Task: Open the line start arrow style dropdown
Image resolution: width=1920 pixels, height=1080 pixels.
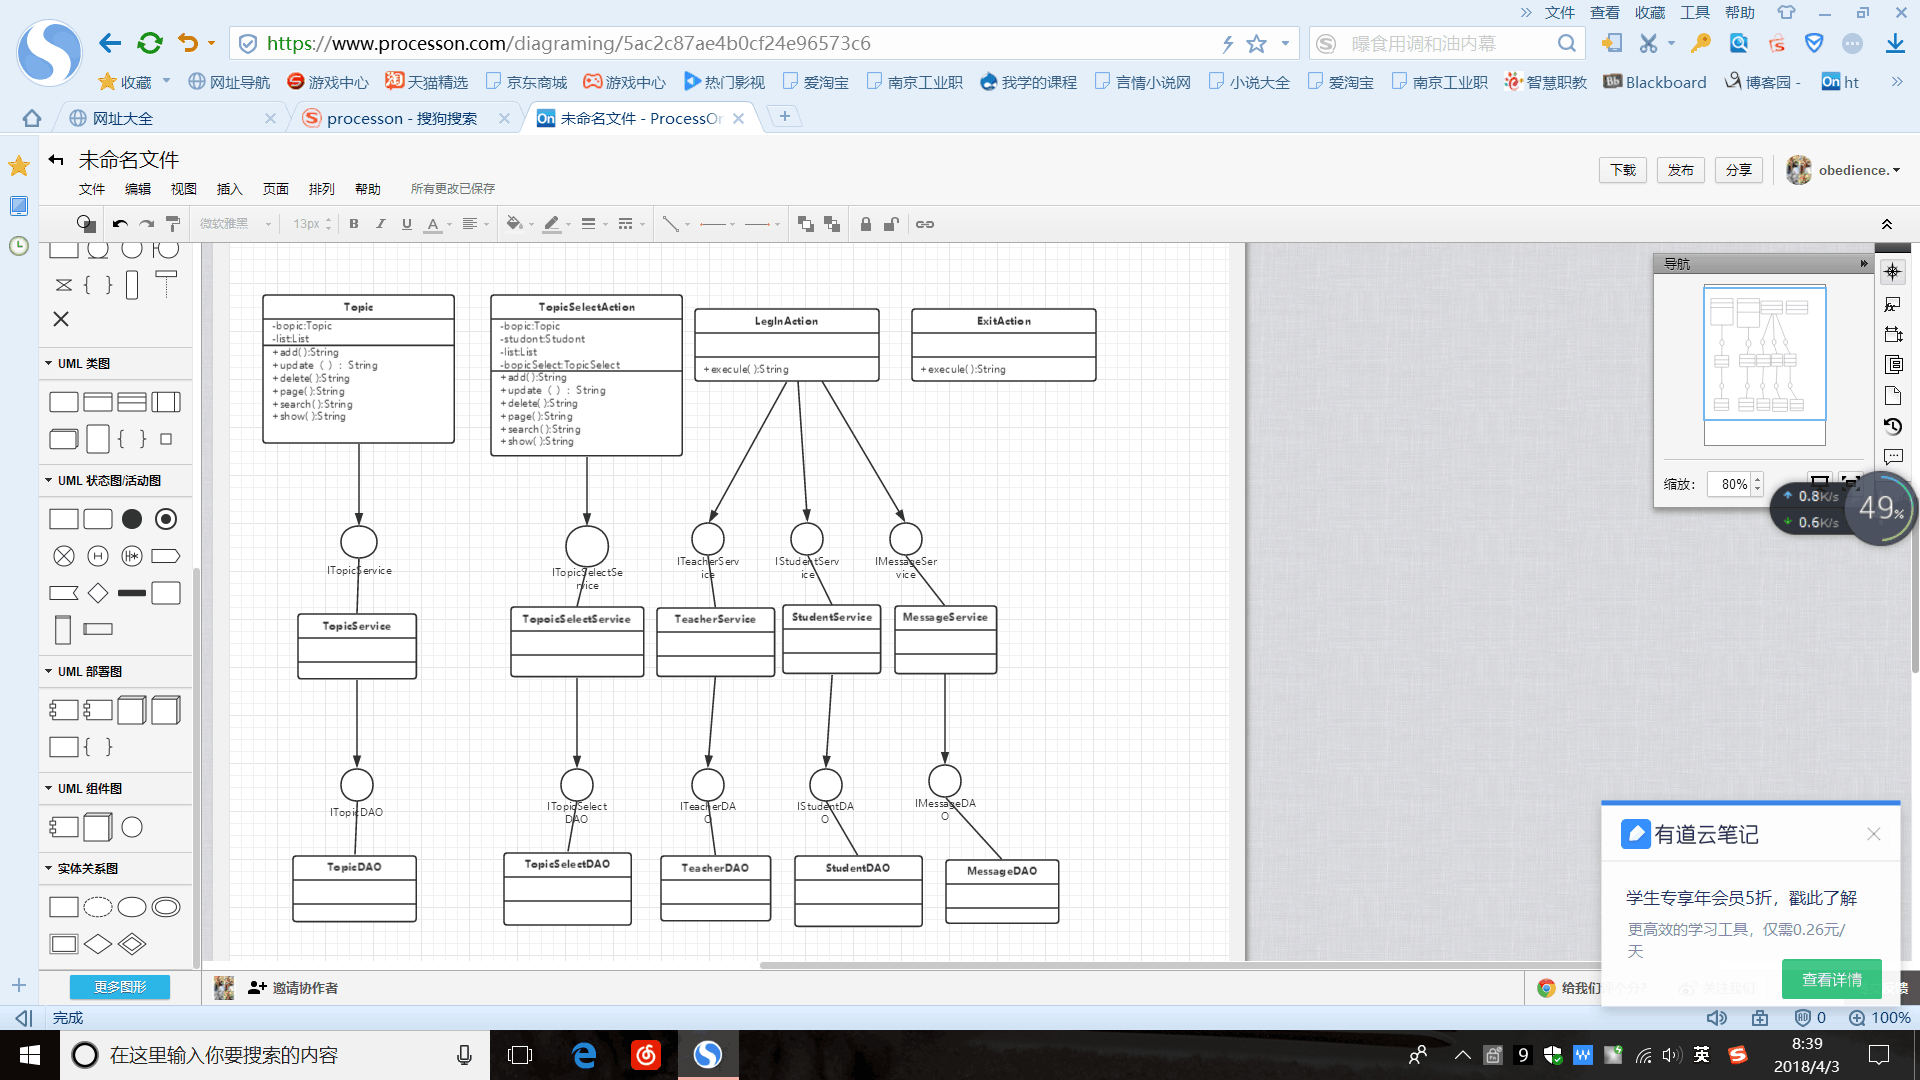Action: [x=717, y=224]
